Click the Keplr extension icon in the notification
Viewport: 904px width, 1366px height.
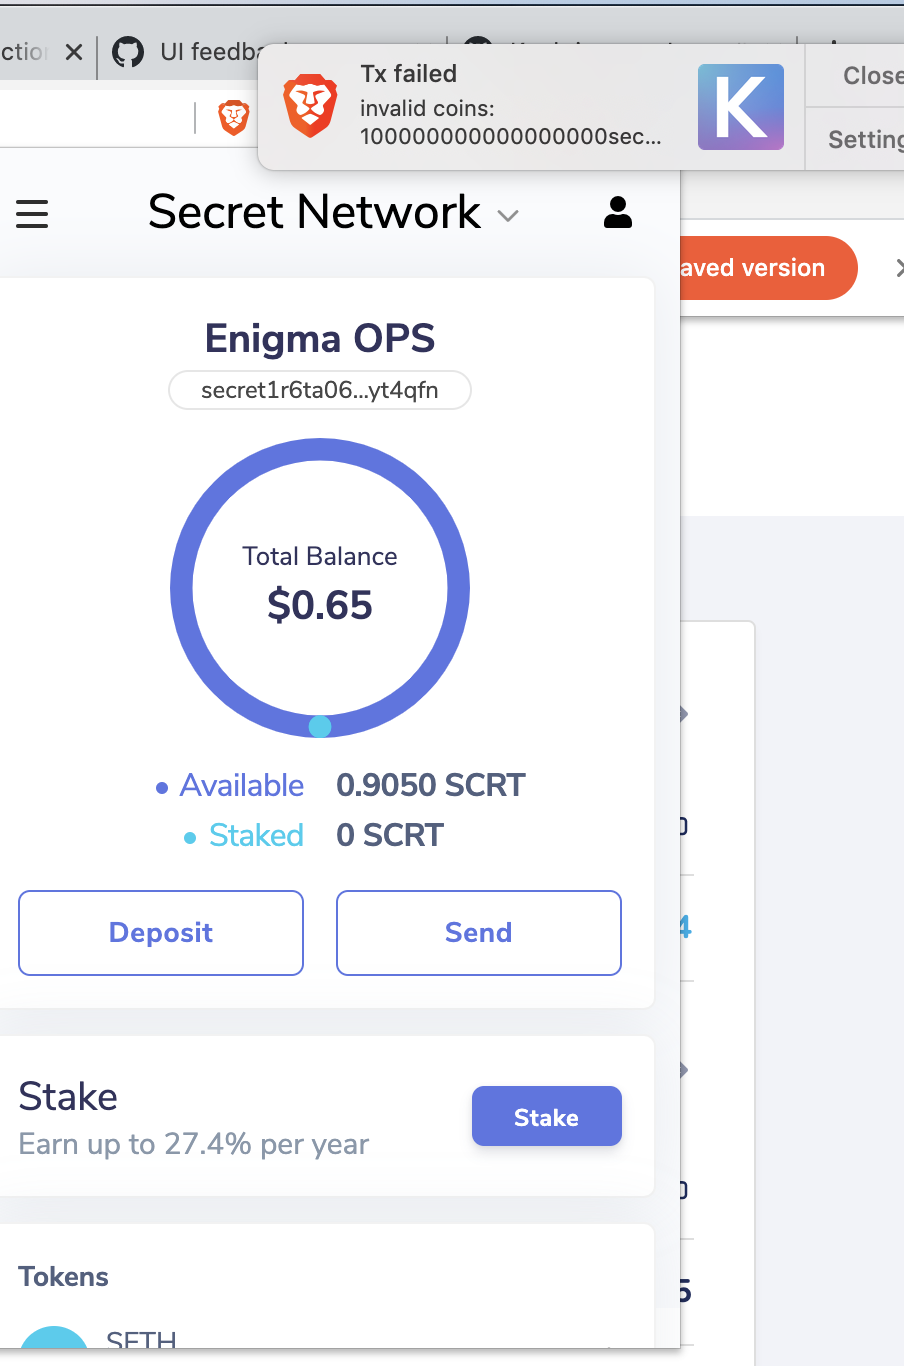(740, 106)
